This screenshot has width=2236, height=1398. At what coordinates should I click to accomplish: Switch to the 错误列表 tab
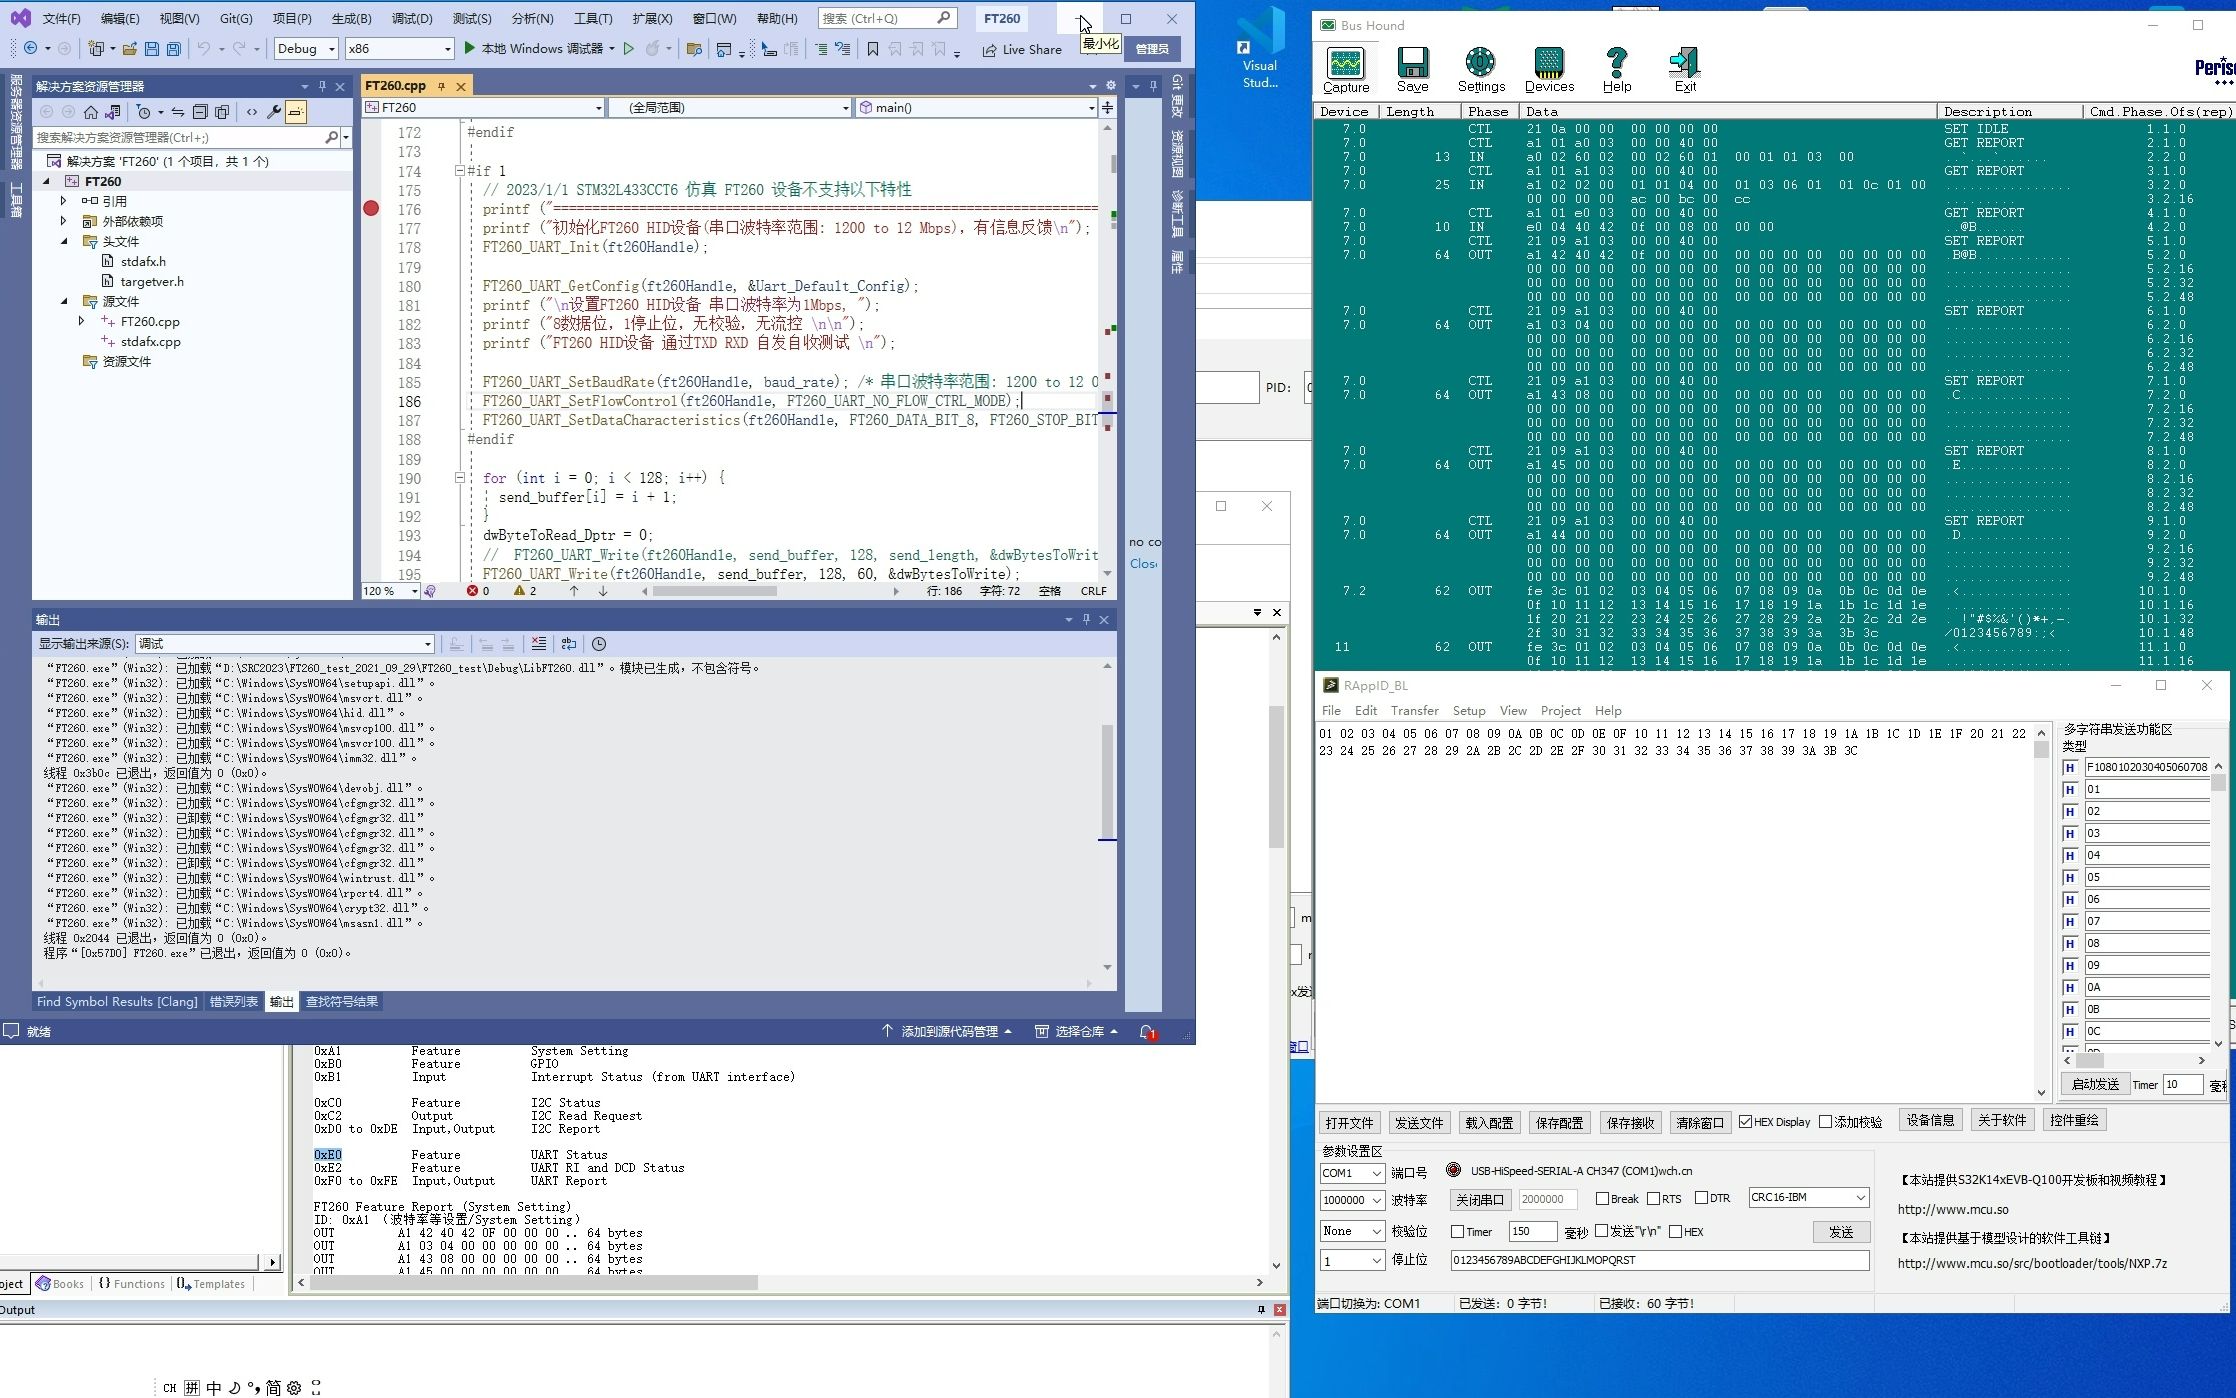pos(234,1001)
